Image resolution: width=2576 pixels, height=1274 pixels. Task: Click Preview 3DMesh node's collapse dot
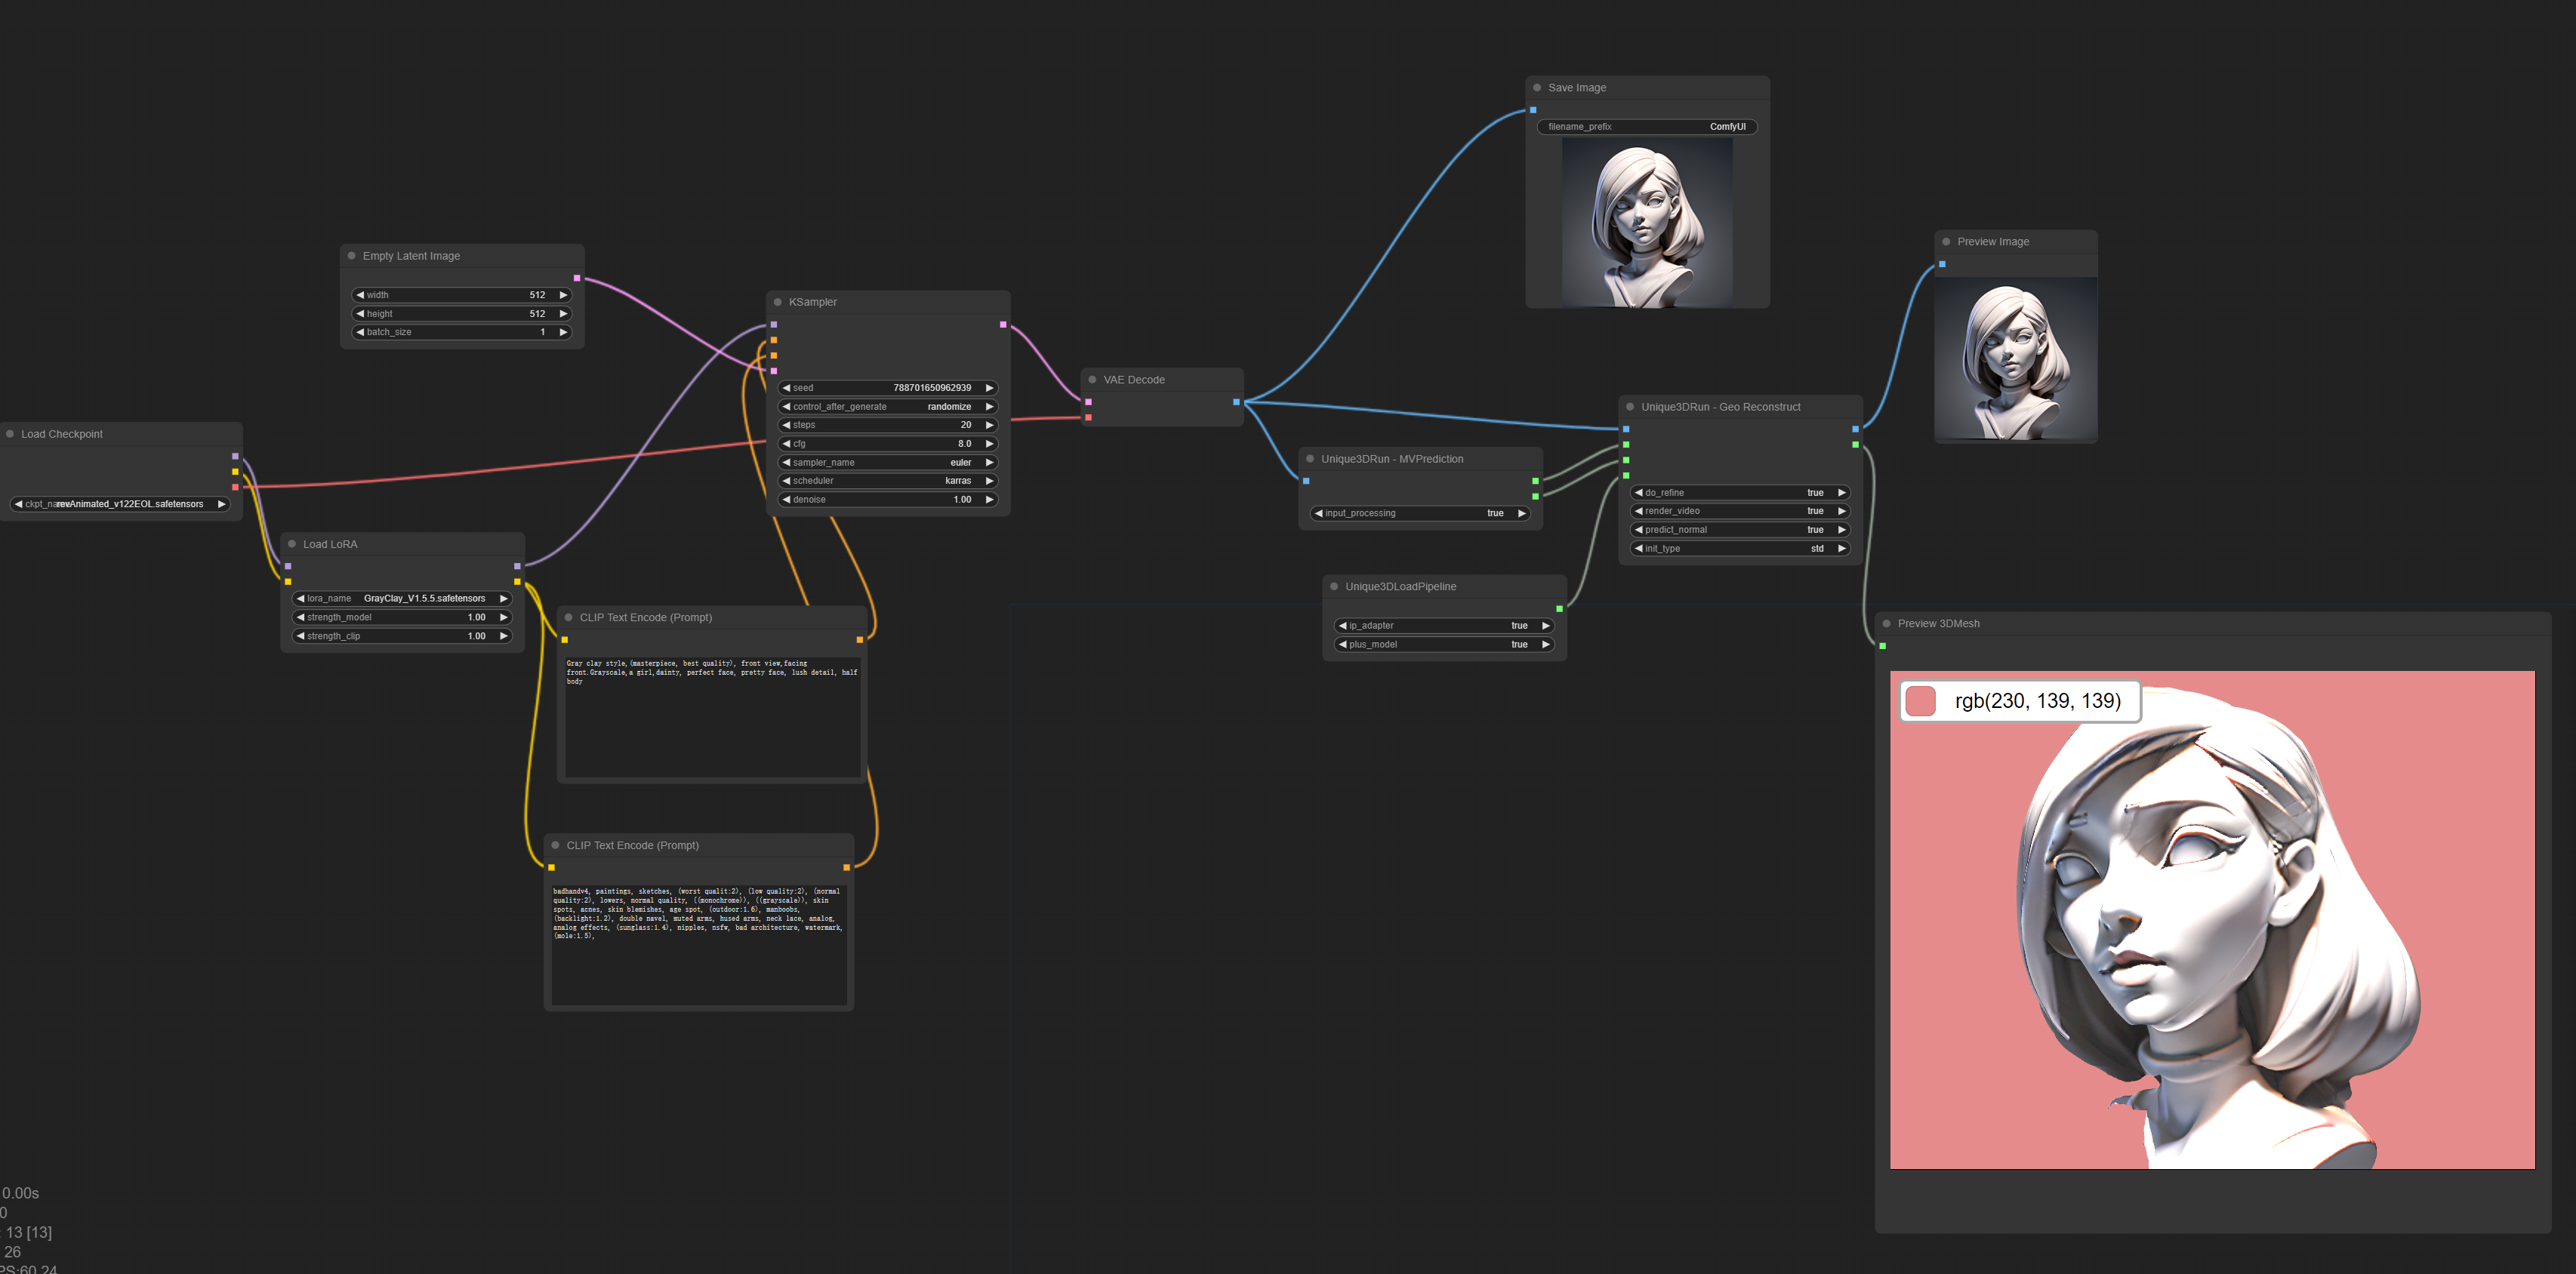(1886, 624)
